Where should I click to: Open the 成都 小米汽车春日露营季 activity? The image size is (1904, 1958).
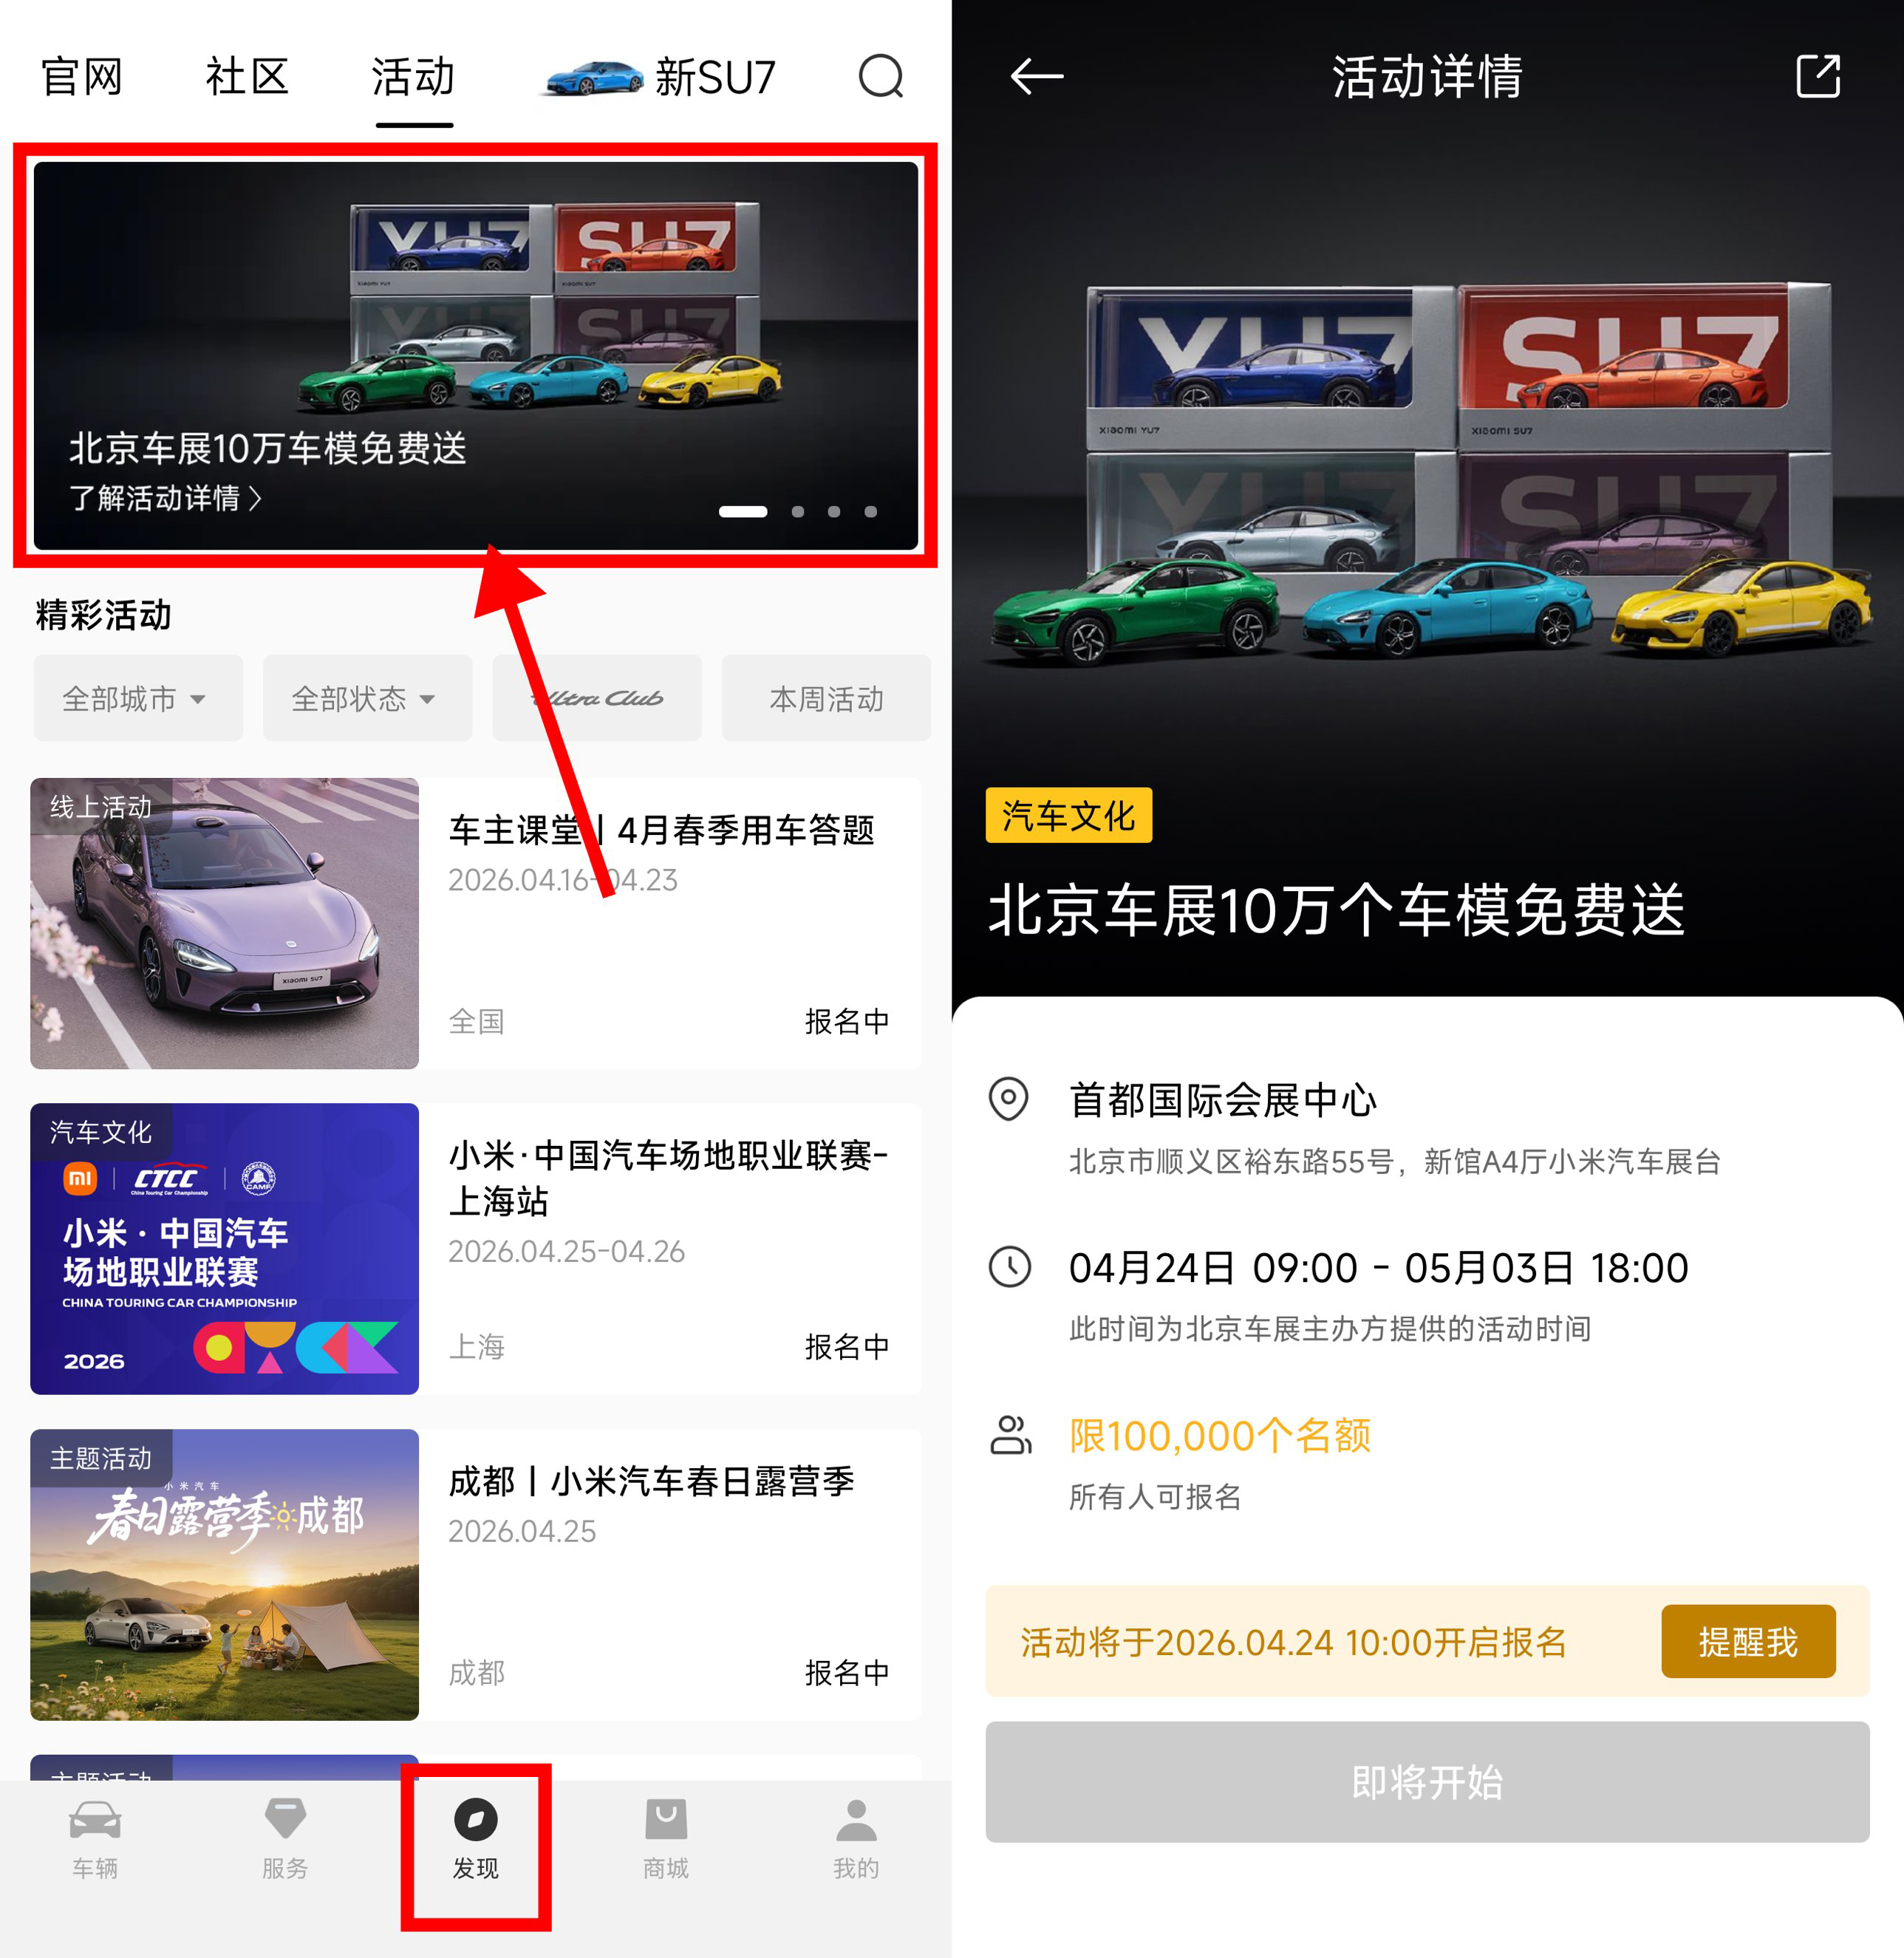[475, 1574]
